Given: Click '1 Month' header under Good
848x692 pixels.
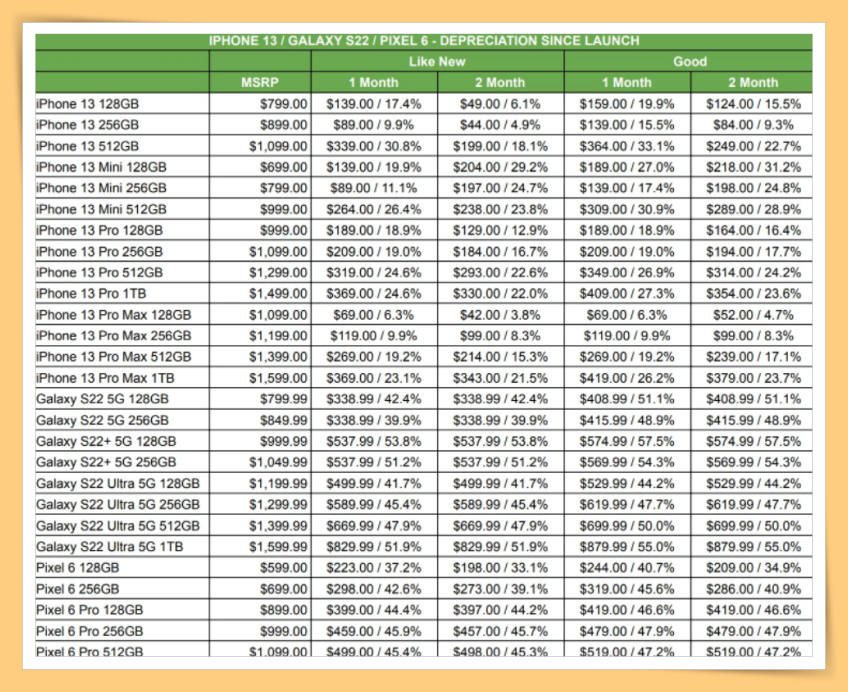Looking at the screenshot, I should point(627,83).
